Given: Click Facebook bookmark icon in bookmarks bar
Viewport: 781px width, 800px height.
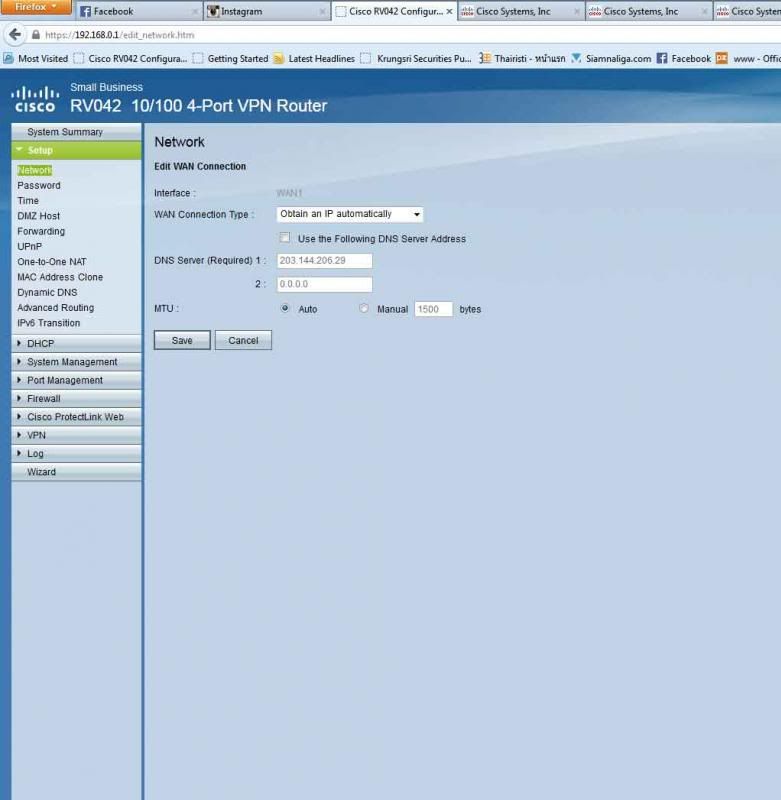Looking at the screenshot, I should (x=662, y=59).
